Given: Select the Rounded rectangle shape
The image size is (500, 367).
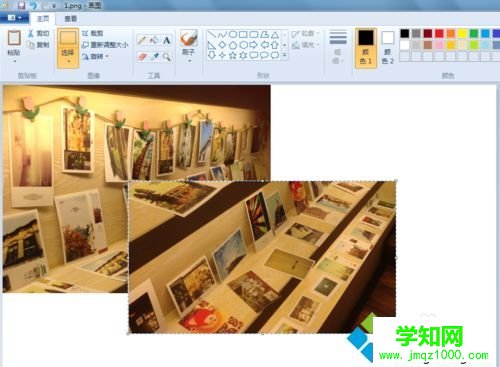Looking at the screenshot, I should [x=254, y=34].
